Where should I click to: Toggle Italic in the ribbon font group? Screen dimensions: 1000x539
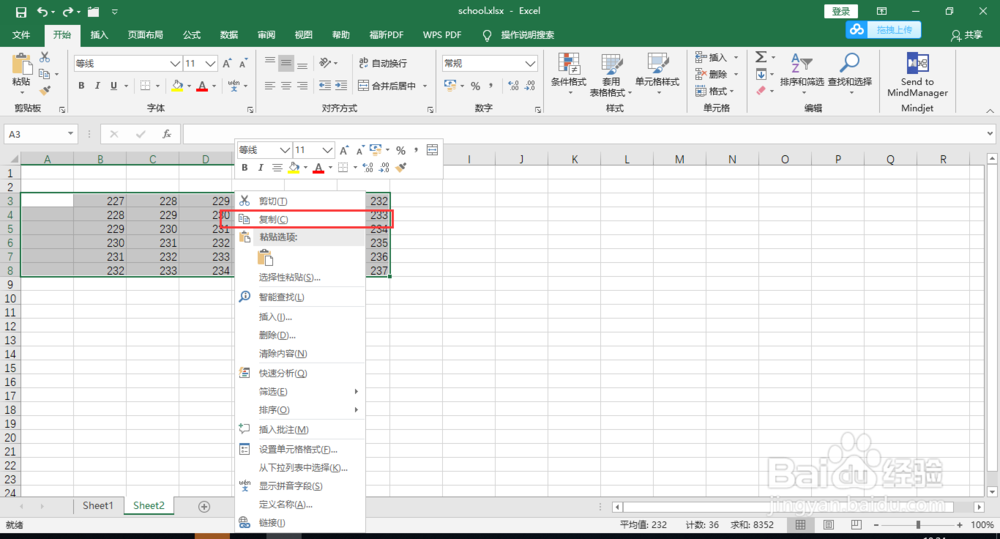pyautogui.click(x=97, y=85)
